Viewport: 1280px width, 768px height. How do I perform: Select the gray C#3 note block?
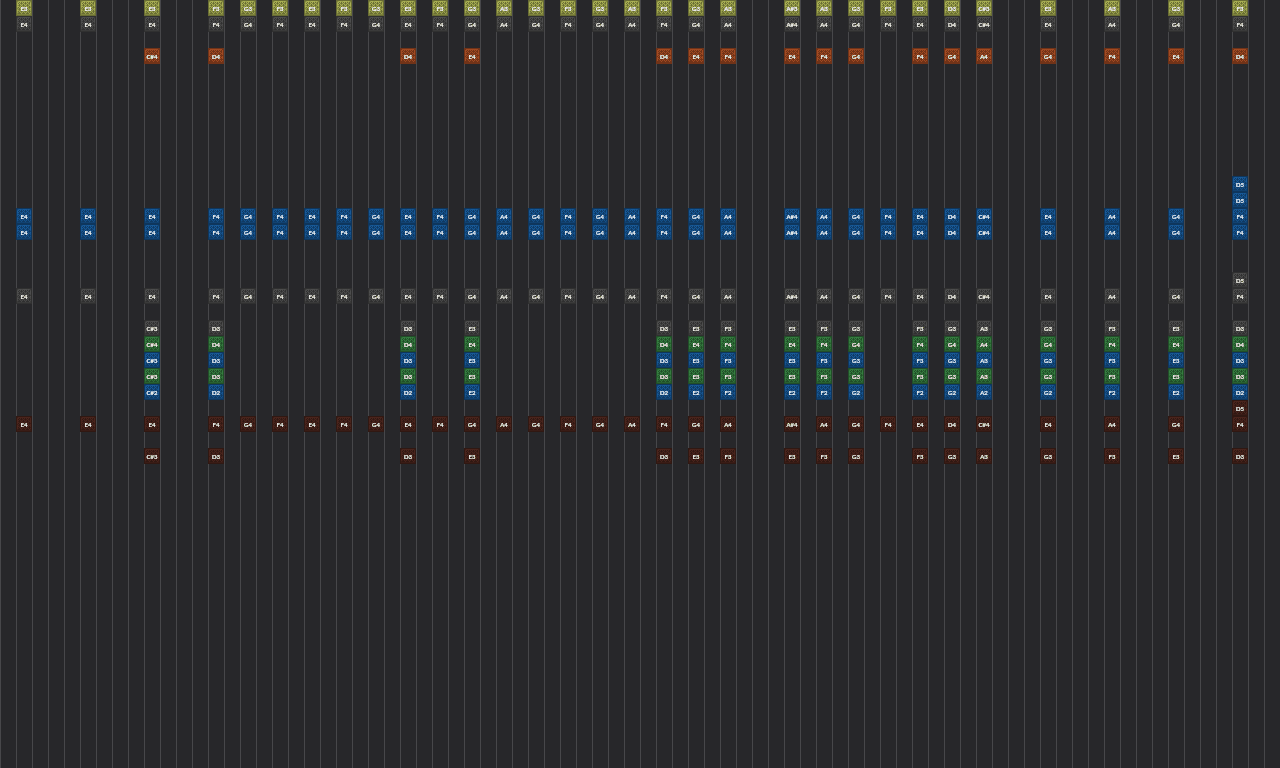tap(152, 328)
